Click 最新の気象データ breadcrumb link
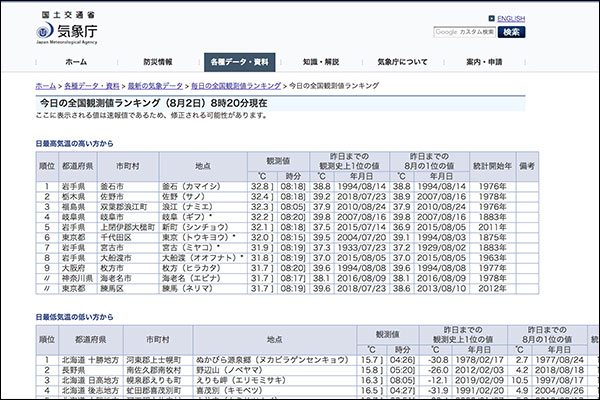 click(158, 87)
